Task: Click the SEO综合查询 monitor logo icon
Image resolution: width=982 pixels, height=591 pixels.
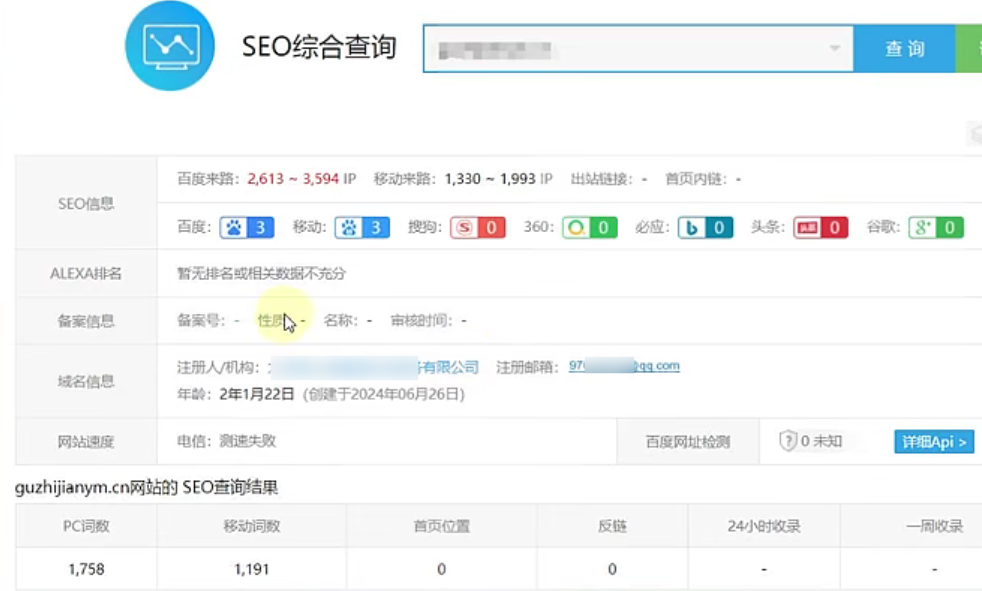Action: tap(170, 46)
